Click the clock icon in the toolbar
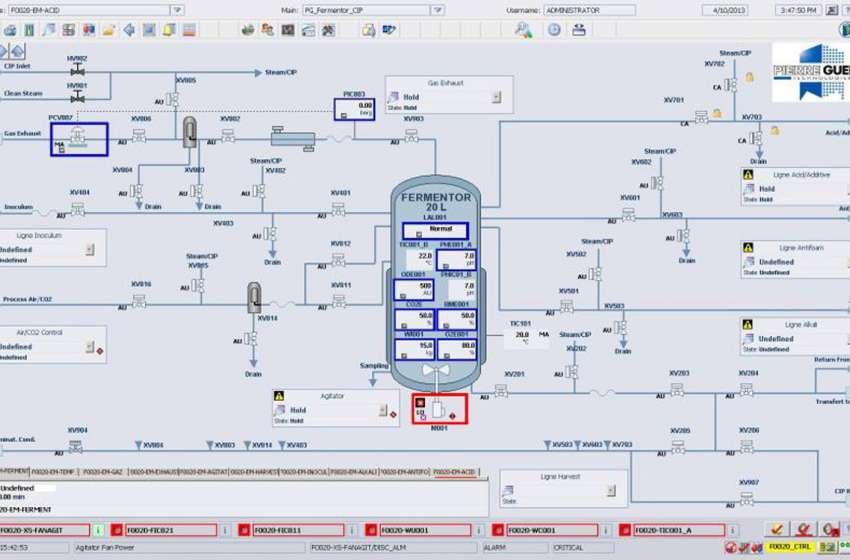850x560 pixels. tap(553, 30)
